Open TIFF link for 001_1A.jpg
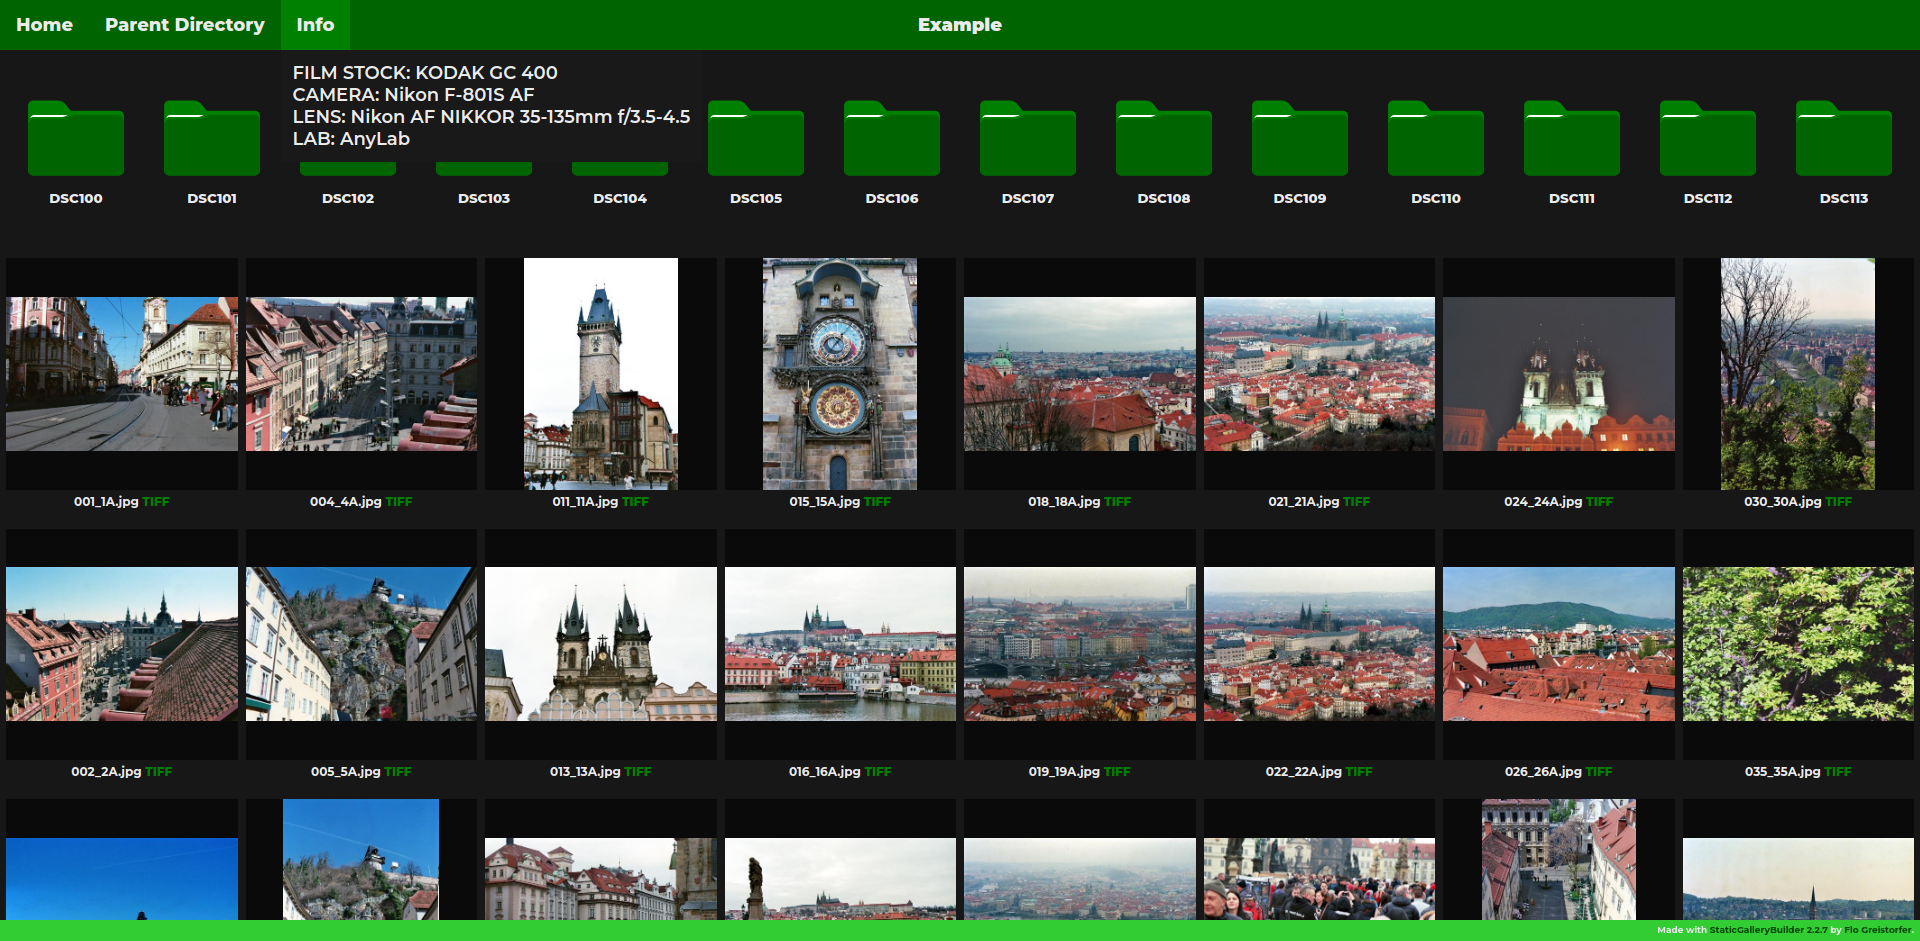The height and width of the screenshot is (941, 1920). [156, 502]
